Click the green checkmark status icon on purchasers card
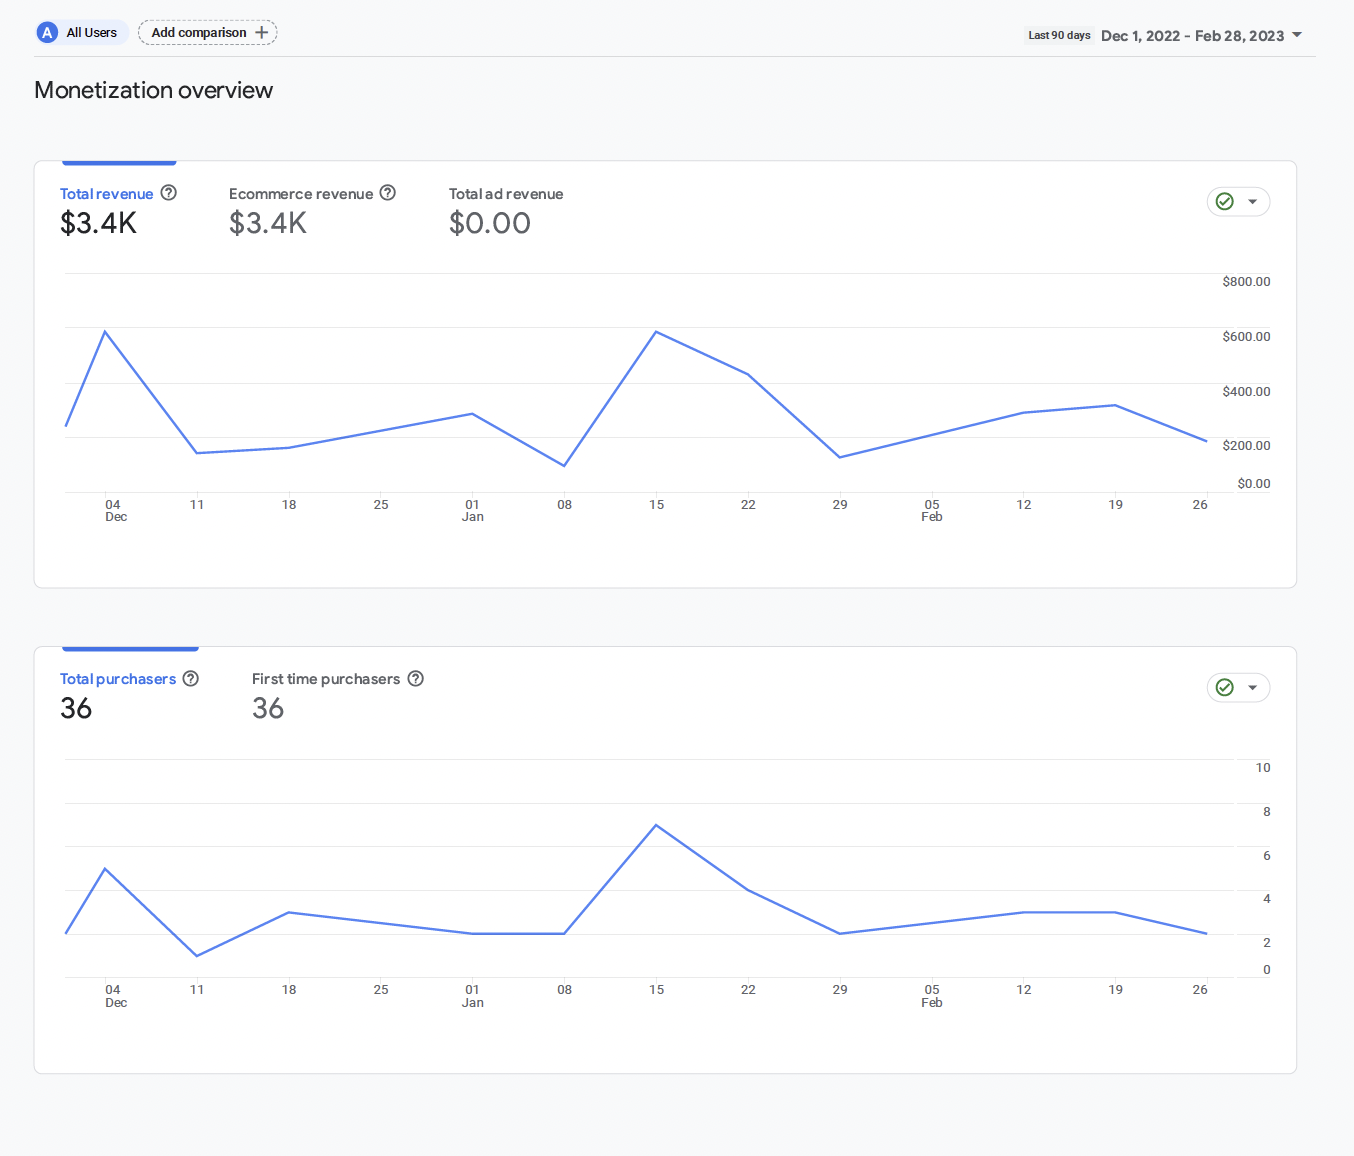Image resolution: width=1354 pixels, height=1156 pixels. [1225, 687]
